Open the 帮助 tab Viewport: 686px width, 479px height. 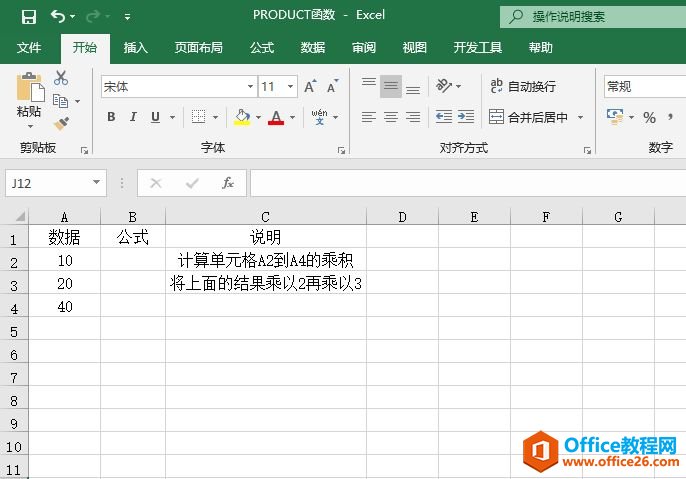pos(541,48)
